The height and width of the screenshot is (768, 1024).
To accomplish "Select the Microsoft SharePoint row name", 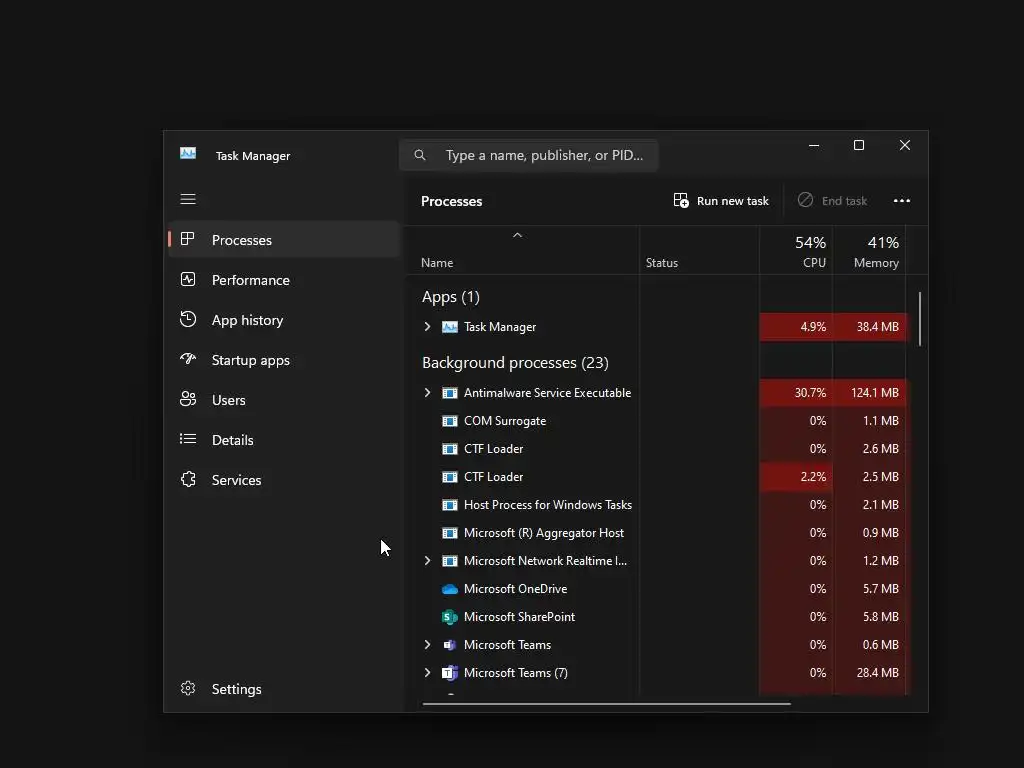I will coord(519,616).
